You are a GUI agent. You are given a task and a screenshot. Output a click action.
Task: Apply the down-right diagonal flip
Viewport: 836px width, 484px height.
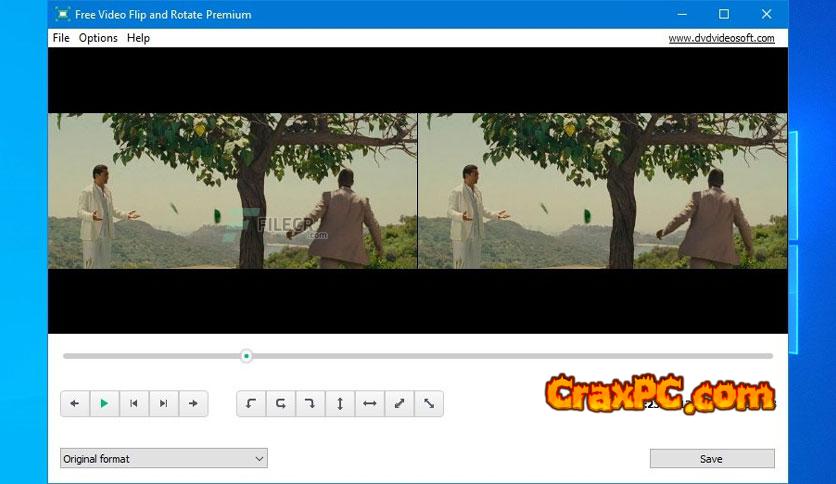(x=428, y=404)
